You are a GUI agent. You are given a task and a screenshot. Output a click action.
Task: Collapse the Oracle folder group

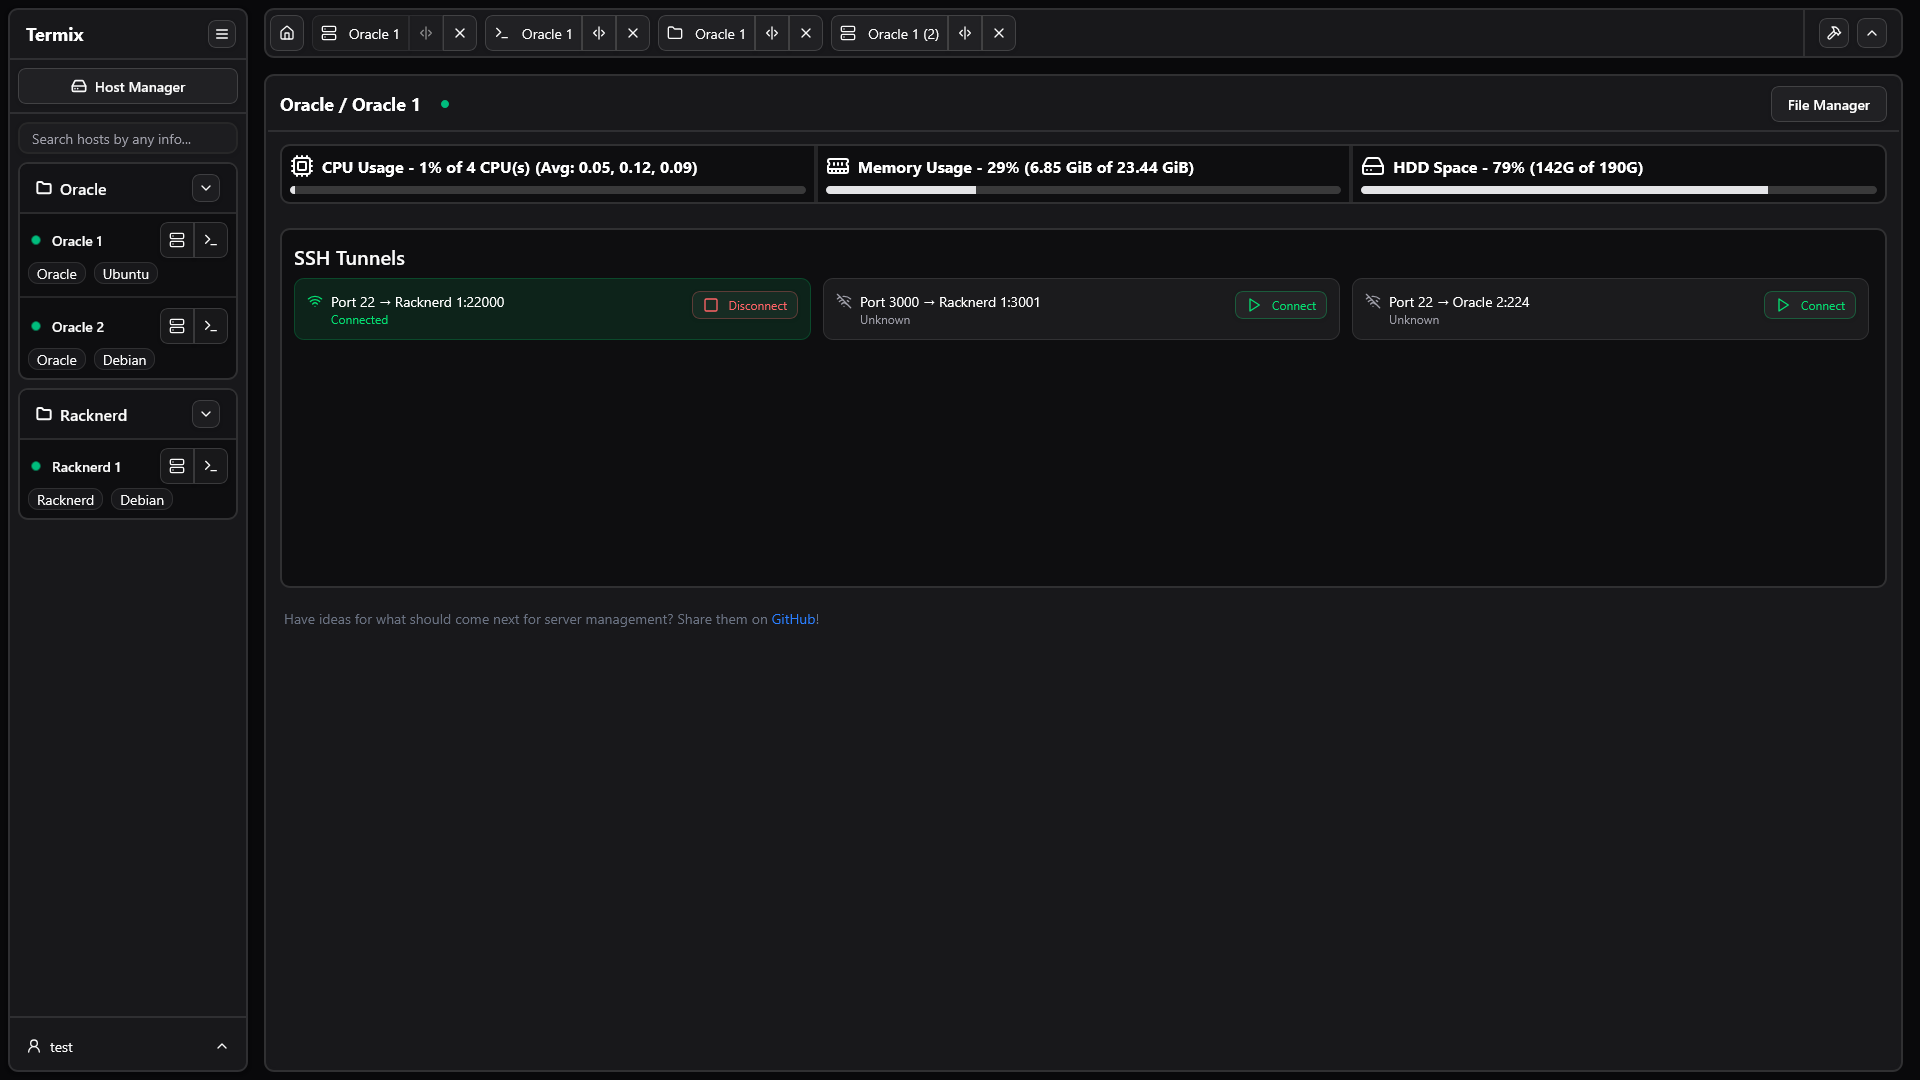(206, 188)
